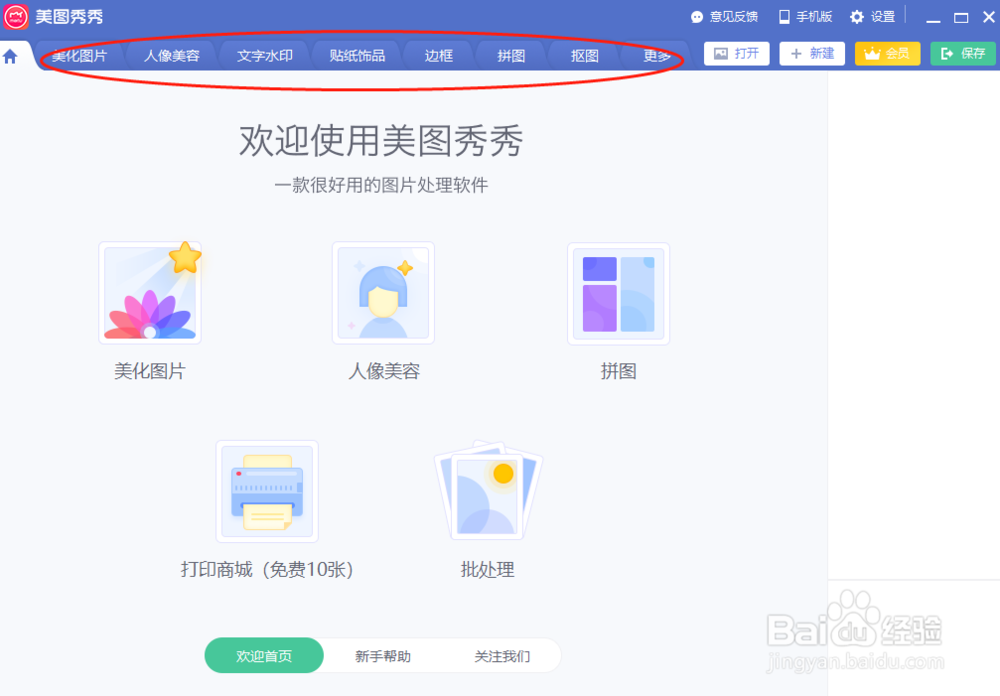Click the 打印商城（免费10张）label
1000x696 pixels.
point(267,569)
